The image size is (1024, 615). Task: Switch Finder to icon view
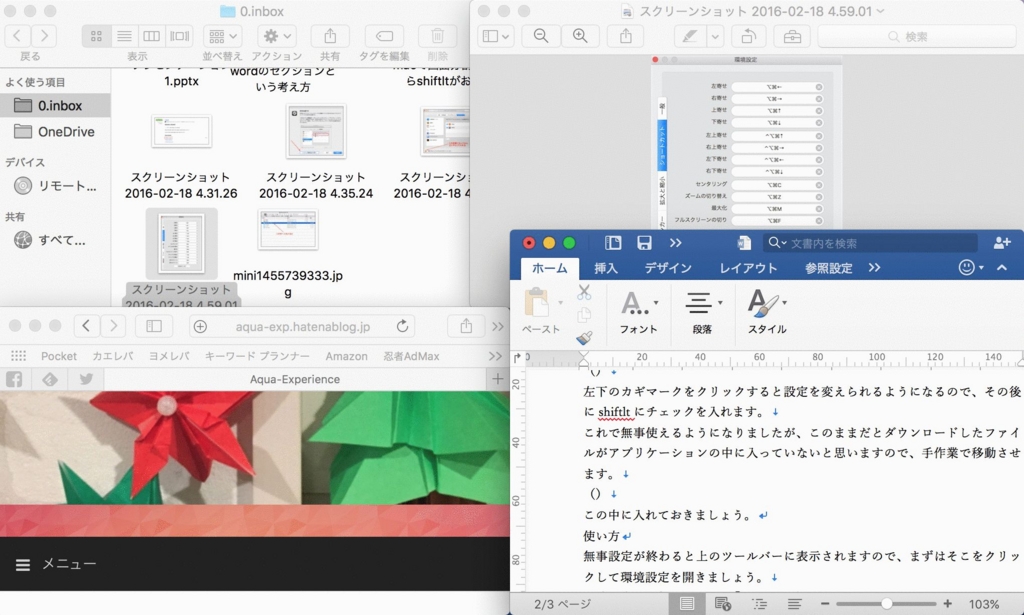point(96,36)
